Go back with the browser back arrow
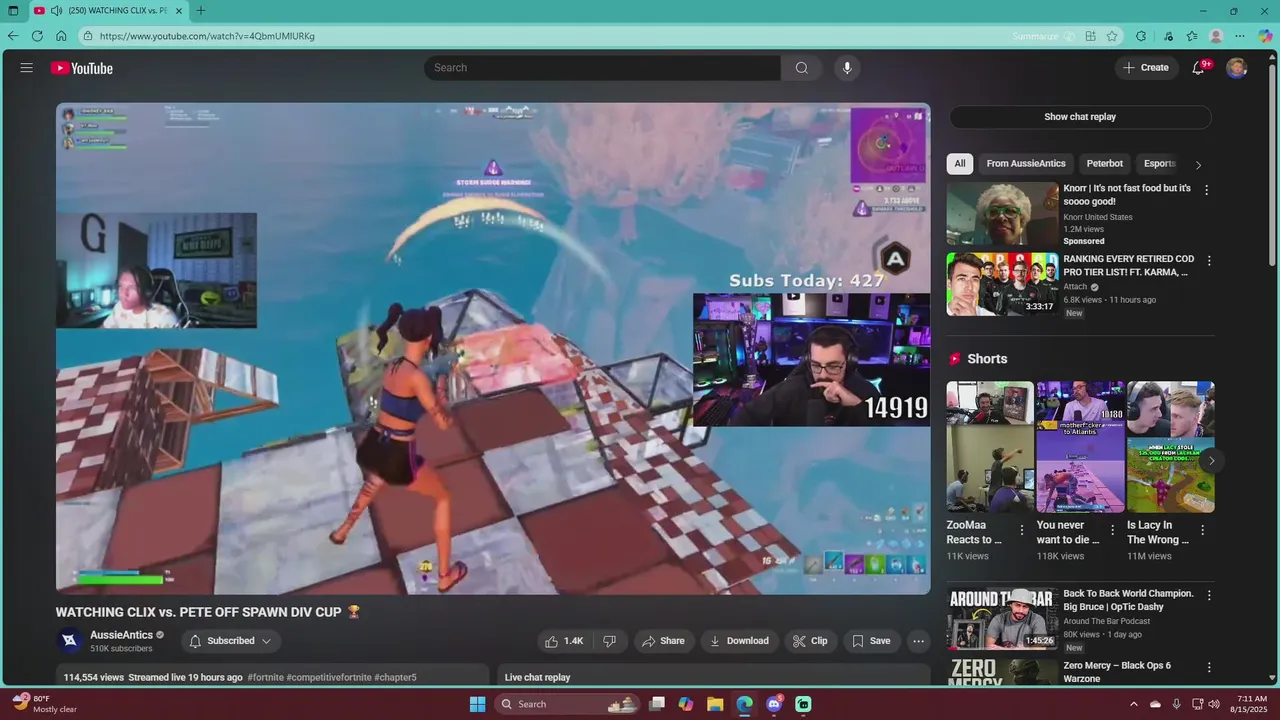 point(13,36)
